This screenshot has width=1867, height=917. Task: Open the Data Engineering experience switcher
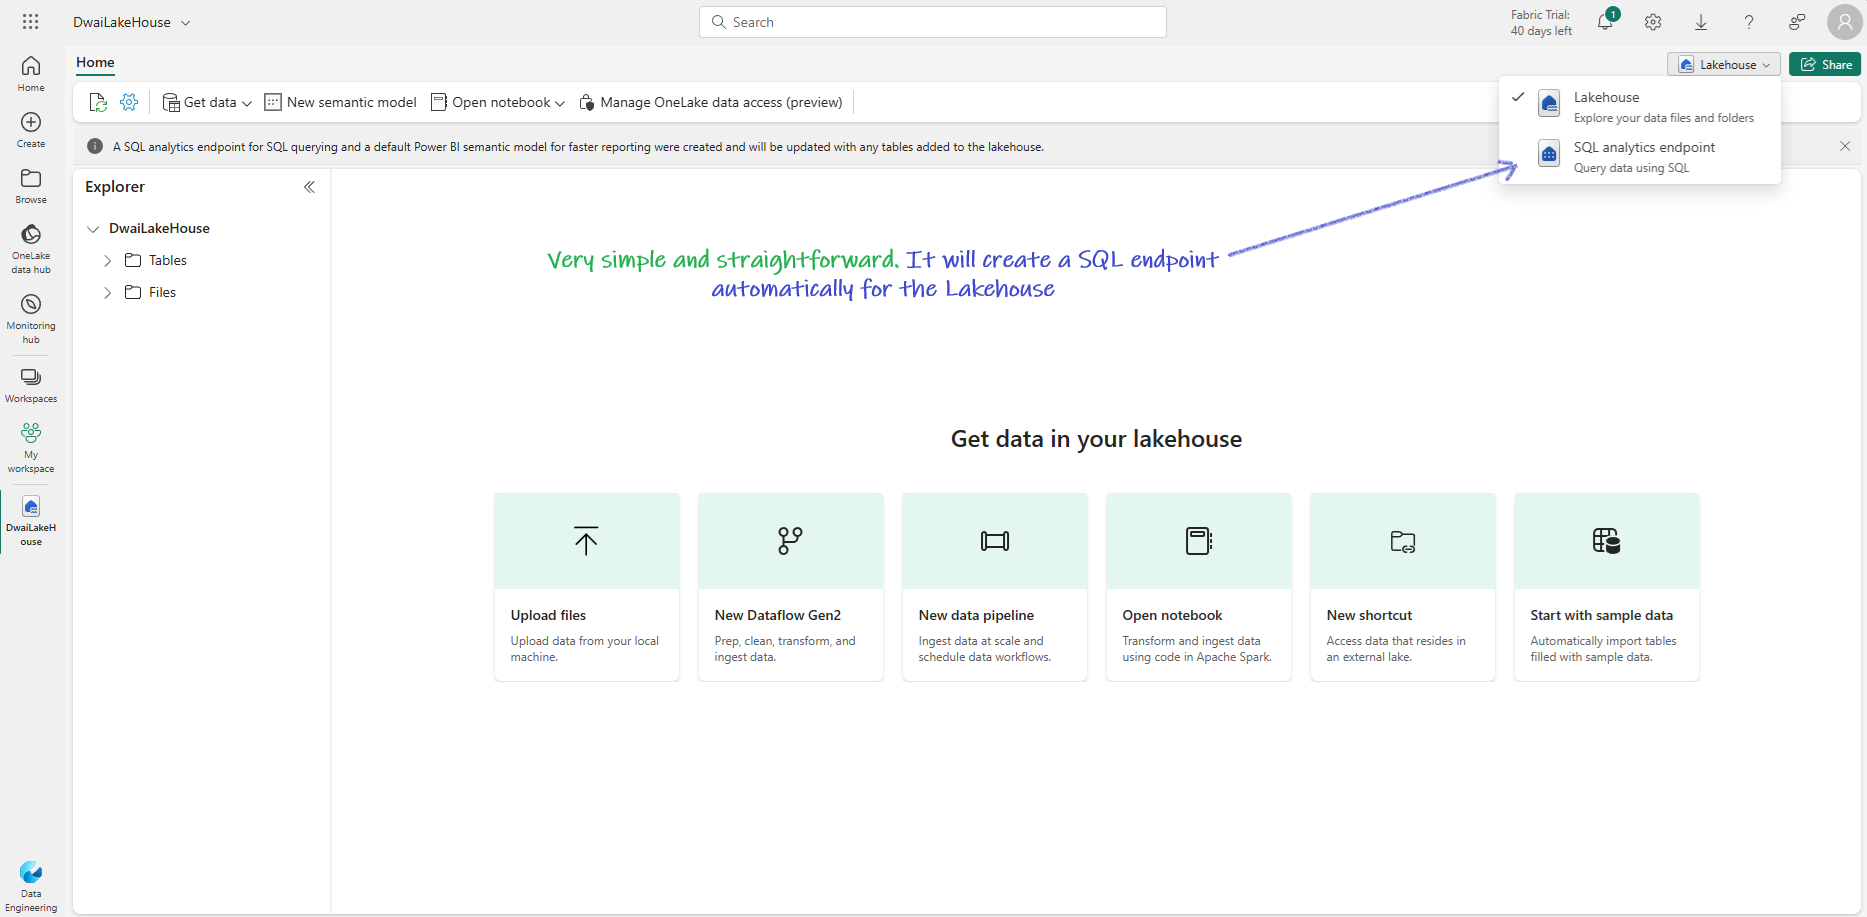coord(31,887)
